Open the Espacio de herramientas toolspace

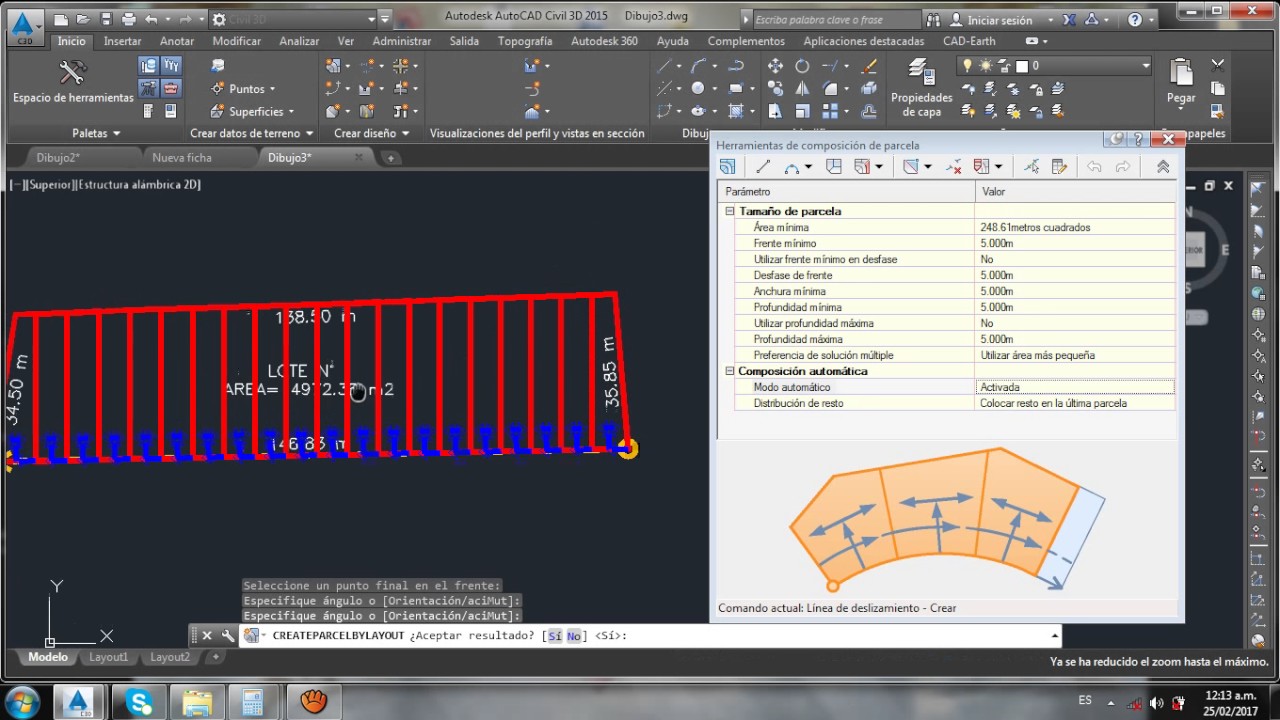(73, 82)
